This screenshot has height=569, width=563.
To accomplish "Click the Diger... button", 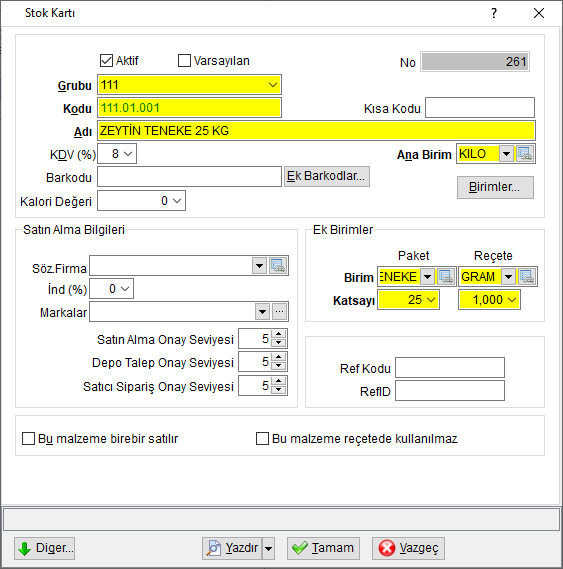I will pyautogui.click(x=45, y=548).
